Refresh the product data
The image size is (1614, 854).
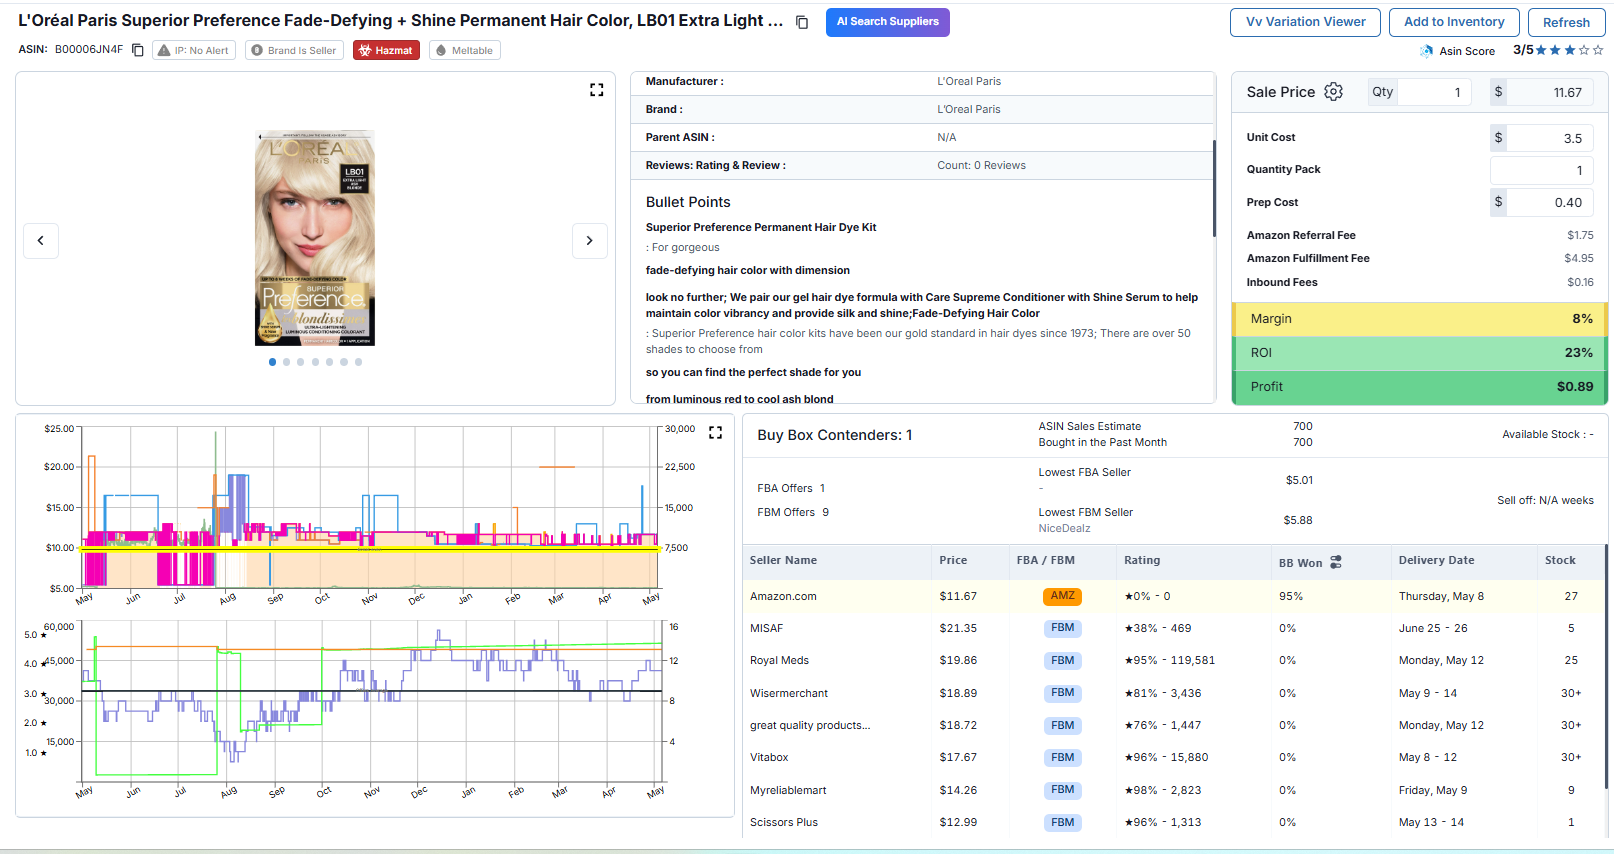tap(1566, 22)
